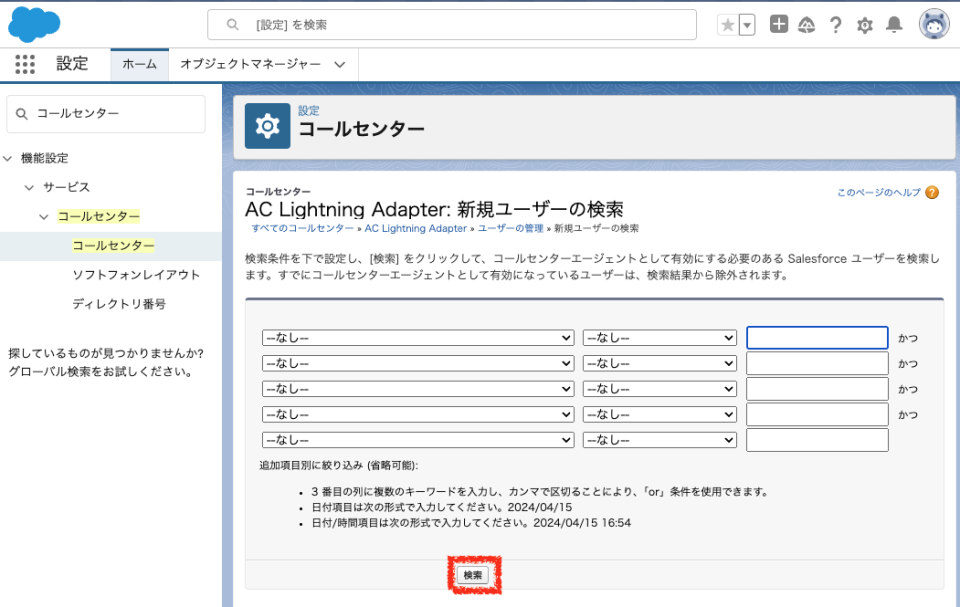Focus the [設定] を検索 global search field
The width and height of the screenshot is (960, 607).
coord(452,25)
